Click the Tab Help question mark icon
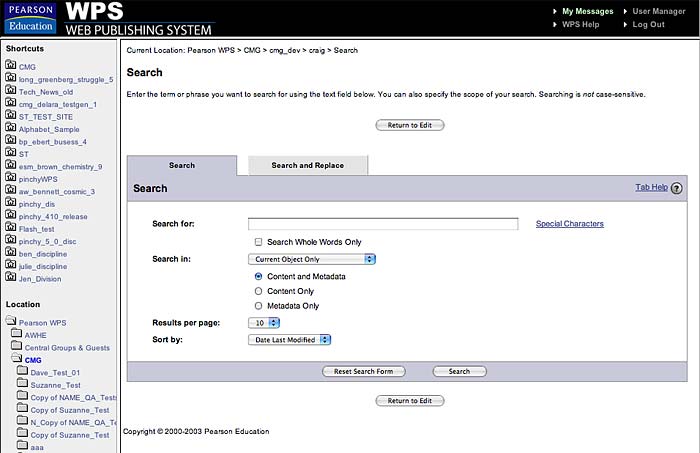 676,188
